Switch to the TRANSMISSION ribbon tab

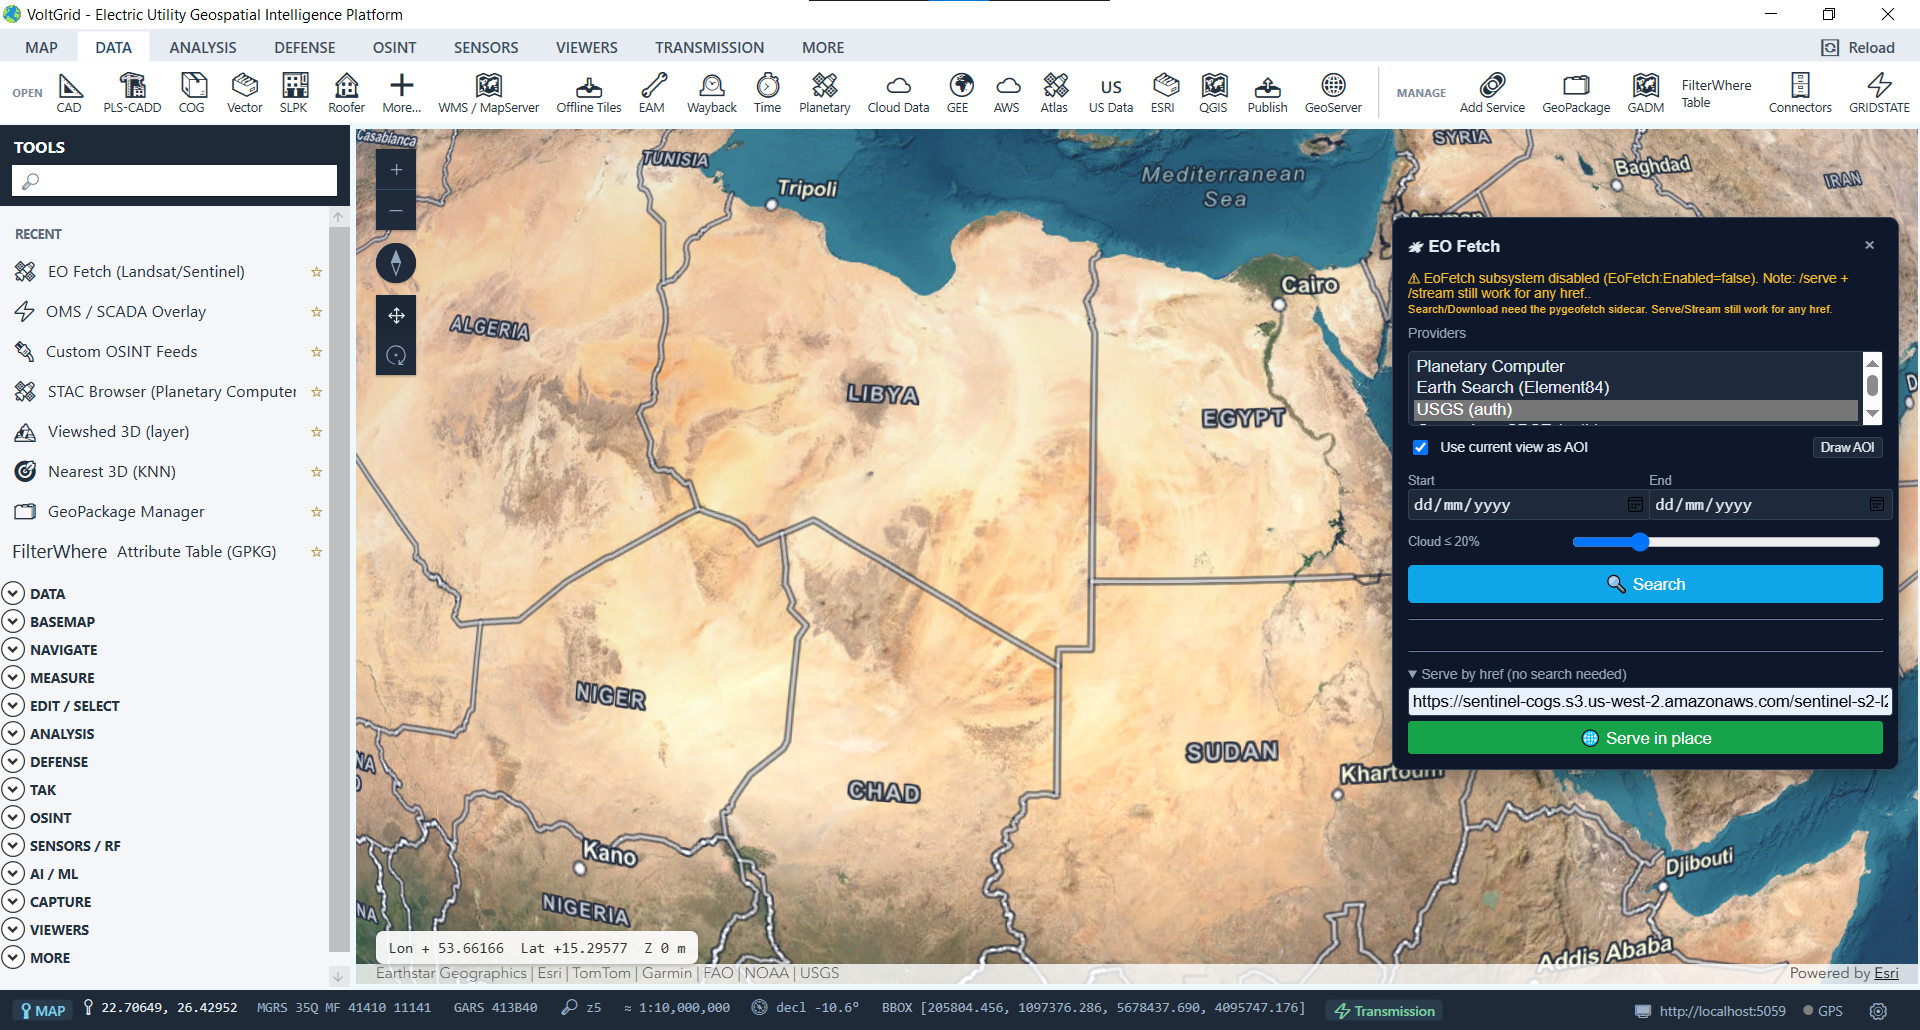pos(710,47)
